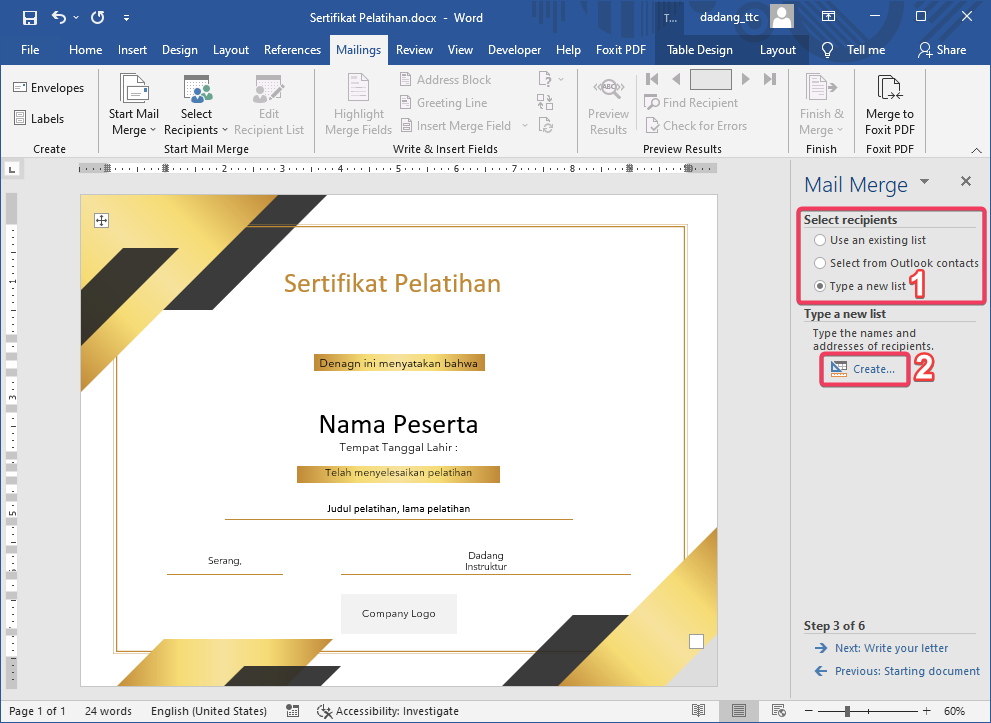Click the 24 words count in status bar
This screenshot has width=991, height=723.
[107, 711]
